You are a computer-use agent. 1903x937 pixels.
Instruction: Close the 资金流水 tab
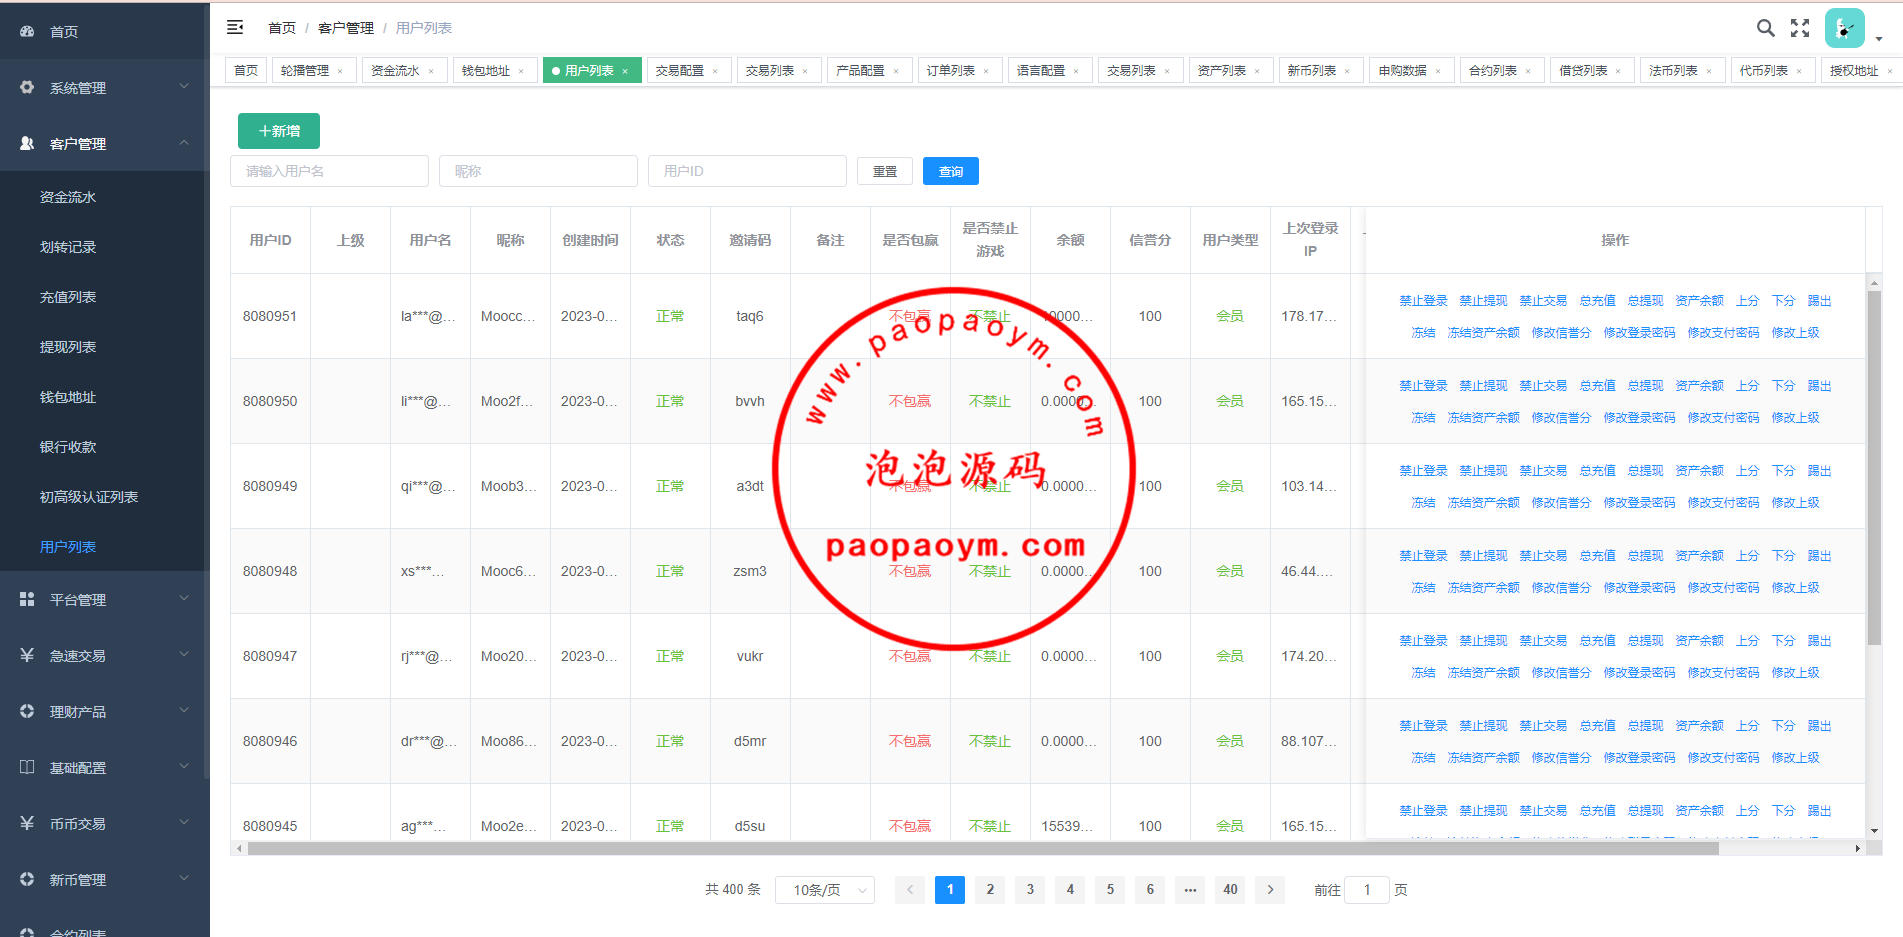(431, 71)
